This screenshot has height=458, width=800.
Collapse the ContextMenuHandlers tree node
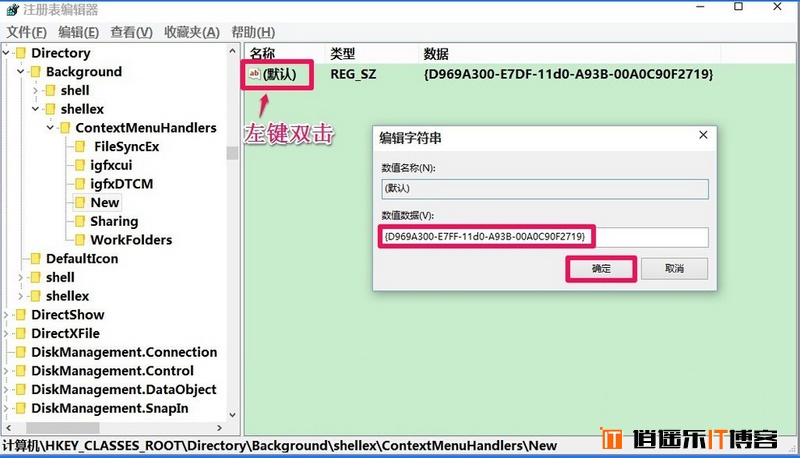[x=50, y=128]
